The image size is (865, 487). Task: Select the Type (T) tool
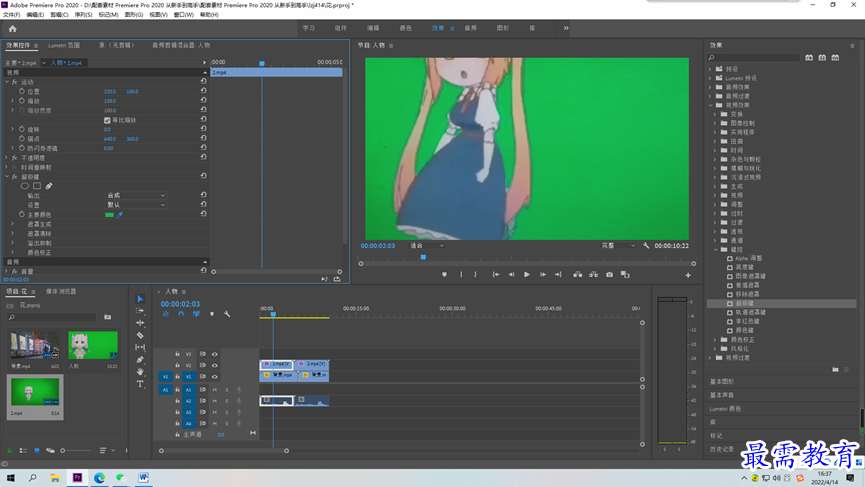pyautogui.click(x=140, y=384)
